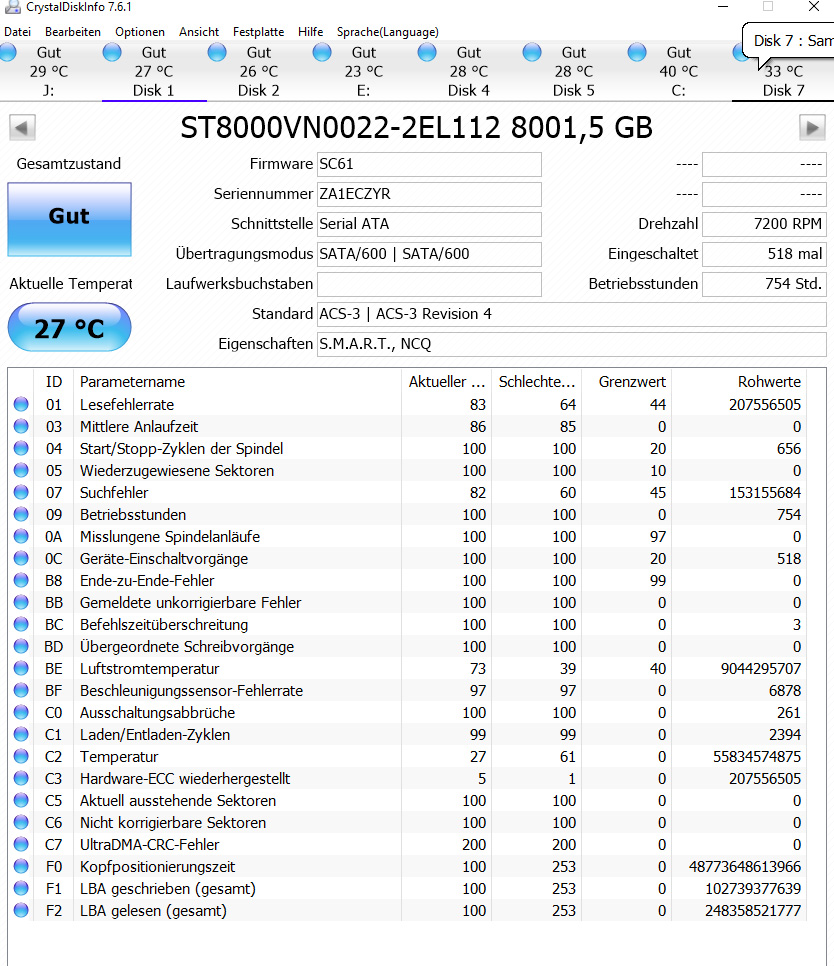Viewport: 834px width, 966px height.
Task: Click the Übertragungsmodus field SATA/600
Action: pyautogui.click(x=429, y=254)
